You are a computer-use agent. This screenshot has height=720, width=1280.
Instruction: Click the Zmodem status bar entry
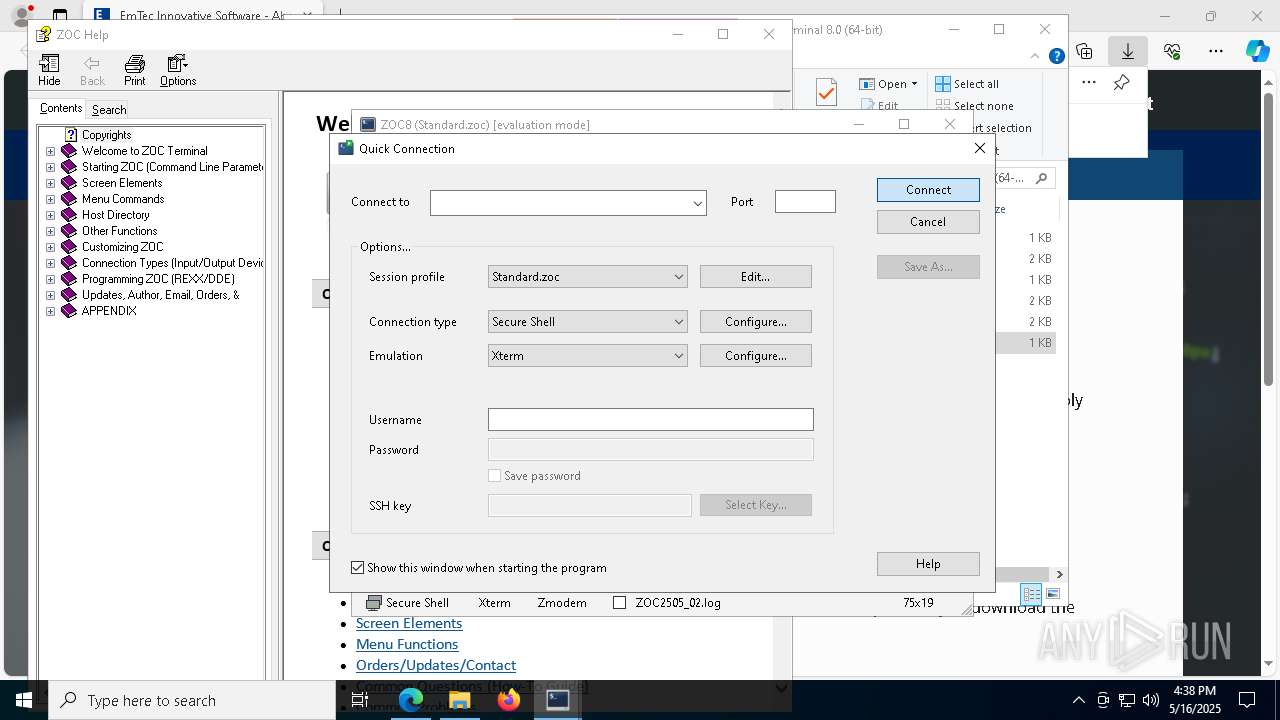(562, 603)
